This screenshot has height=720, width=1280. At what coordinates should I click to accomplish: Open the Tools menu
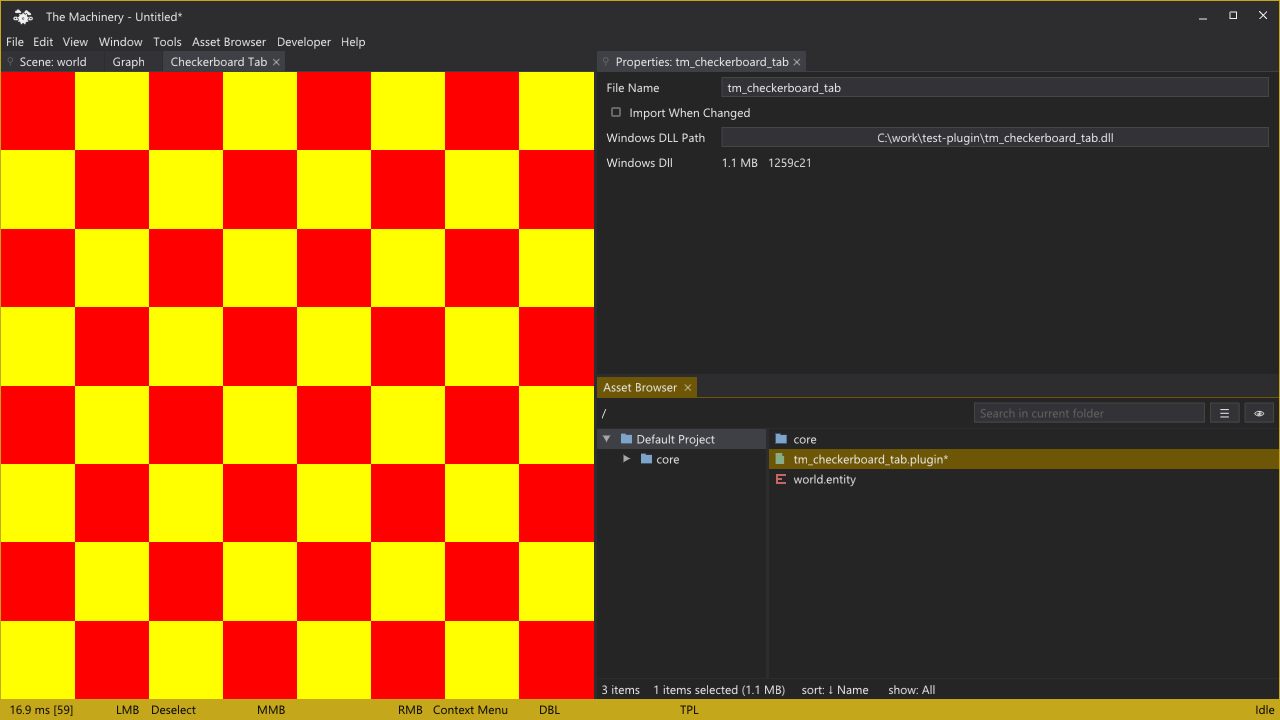(167, 42)
